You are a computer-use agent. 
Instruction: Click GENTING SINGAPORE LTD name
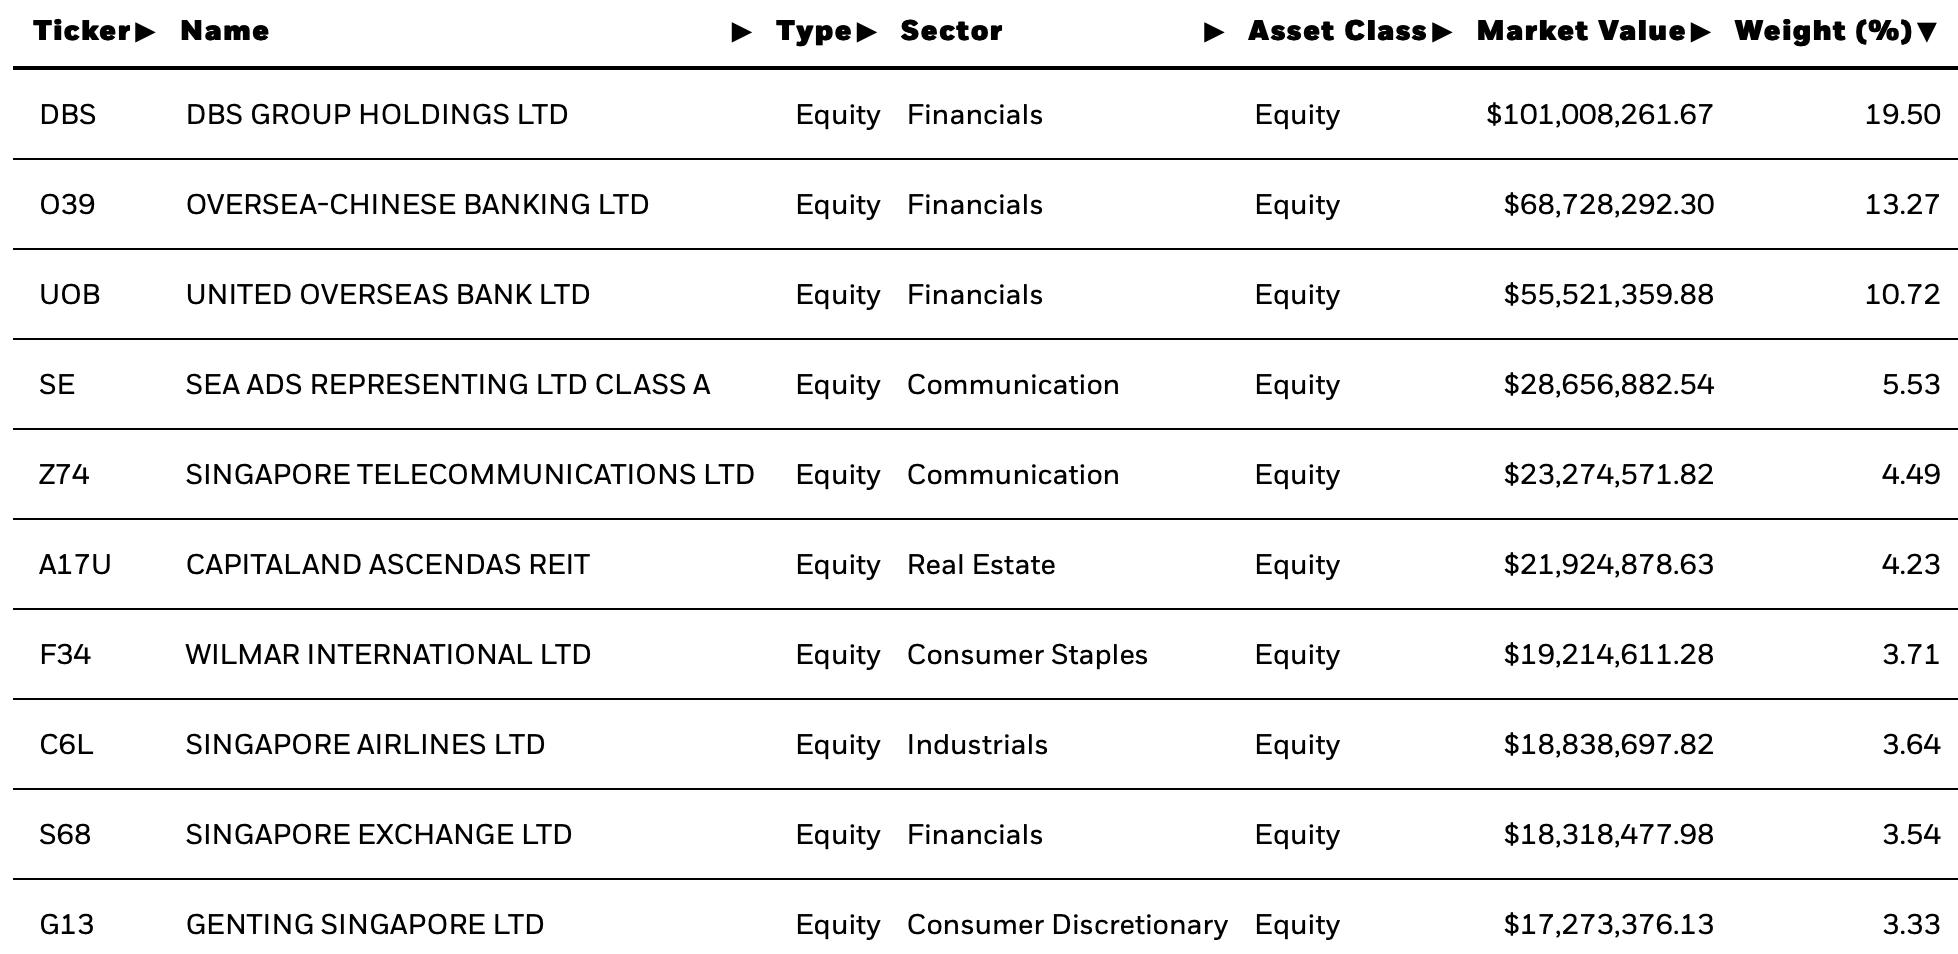click(x=365, y=925)
